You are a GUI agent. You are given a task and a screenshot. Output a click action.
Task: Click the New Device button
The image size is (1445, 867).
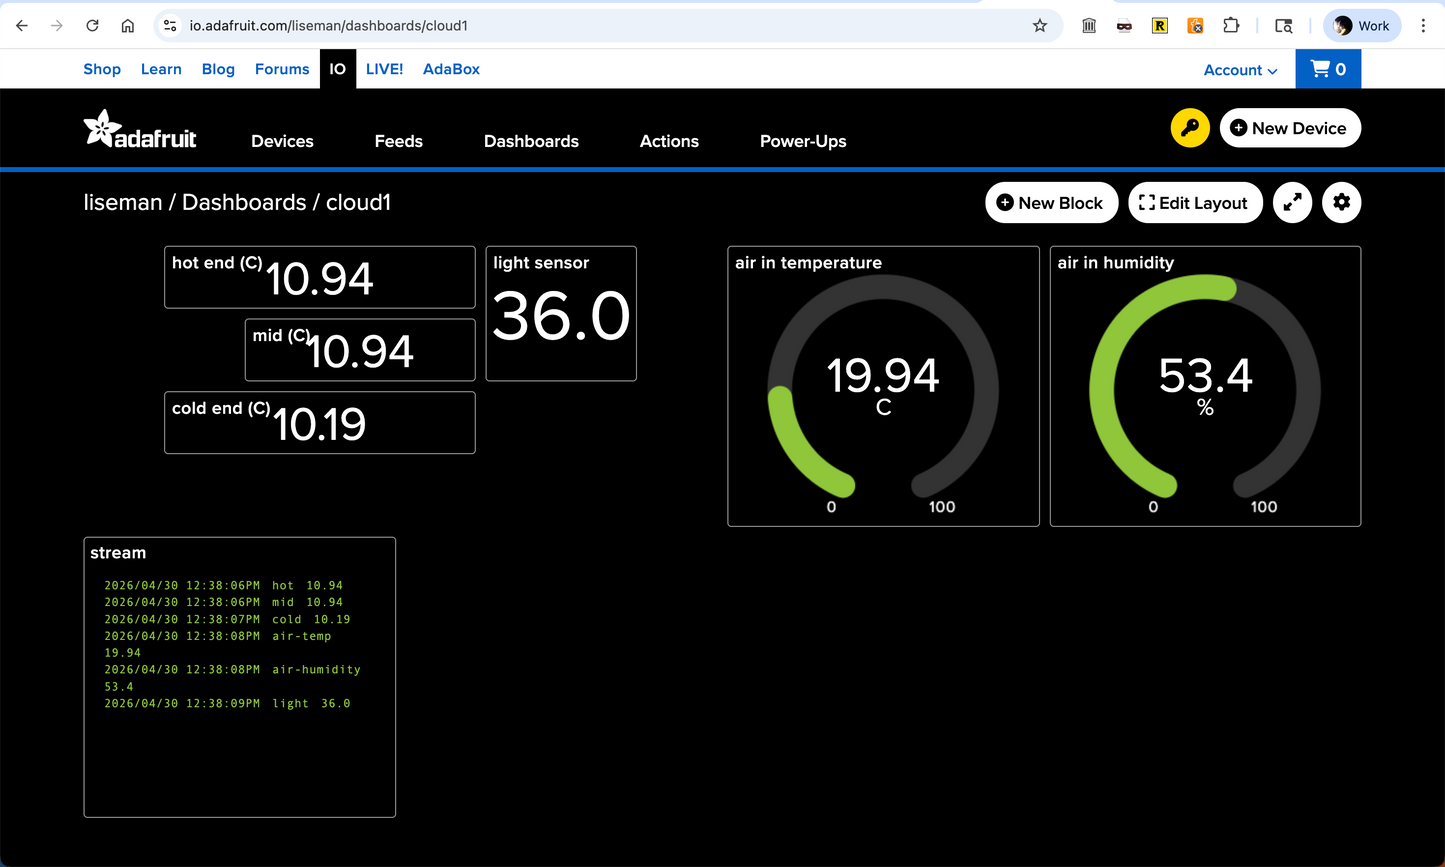pyautogui.click(x=1290, y=128)
